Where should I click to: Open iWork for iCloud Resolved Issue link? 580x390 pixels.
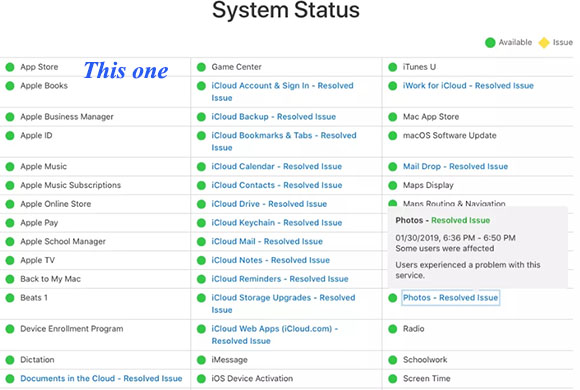[x=468, y=86]
